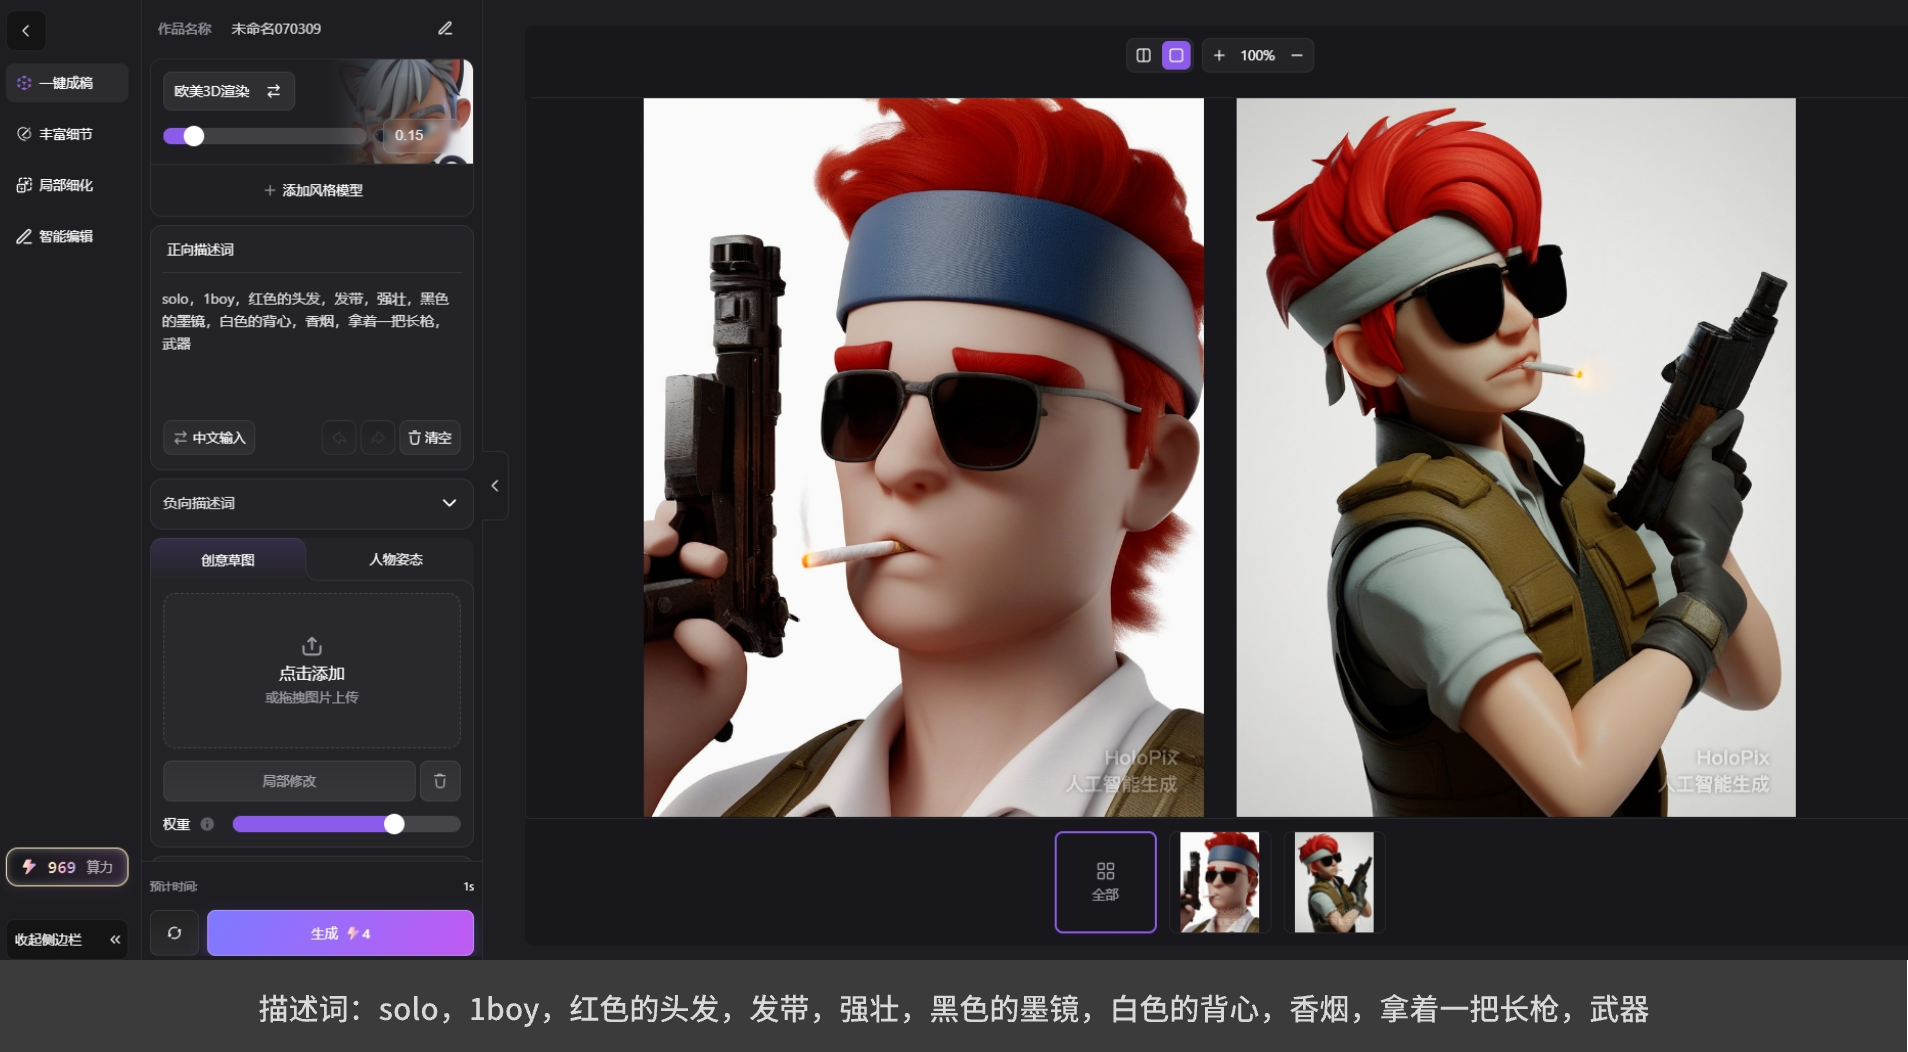Switch to split compare view icon
Screen dimensions: 1908x1052
[1144, 56]
